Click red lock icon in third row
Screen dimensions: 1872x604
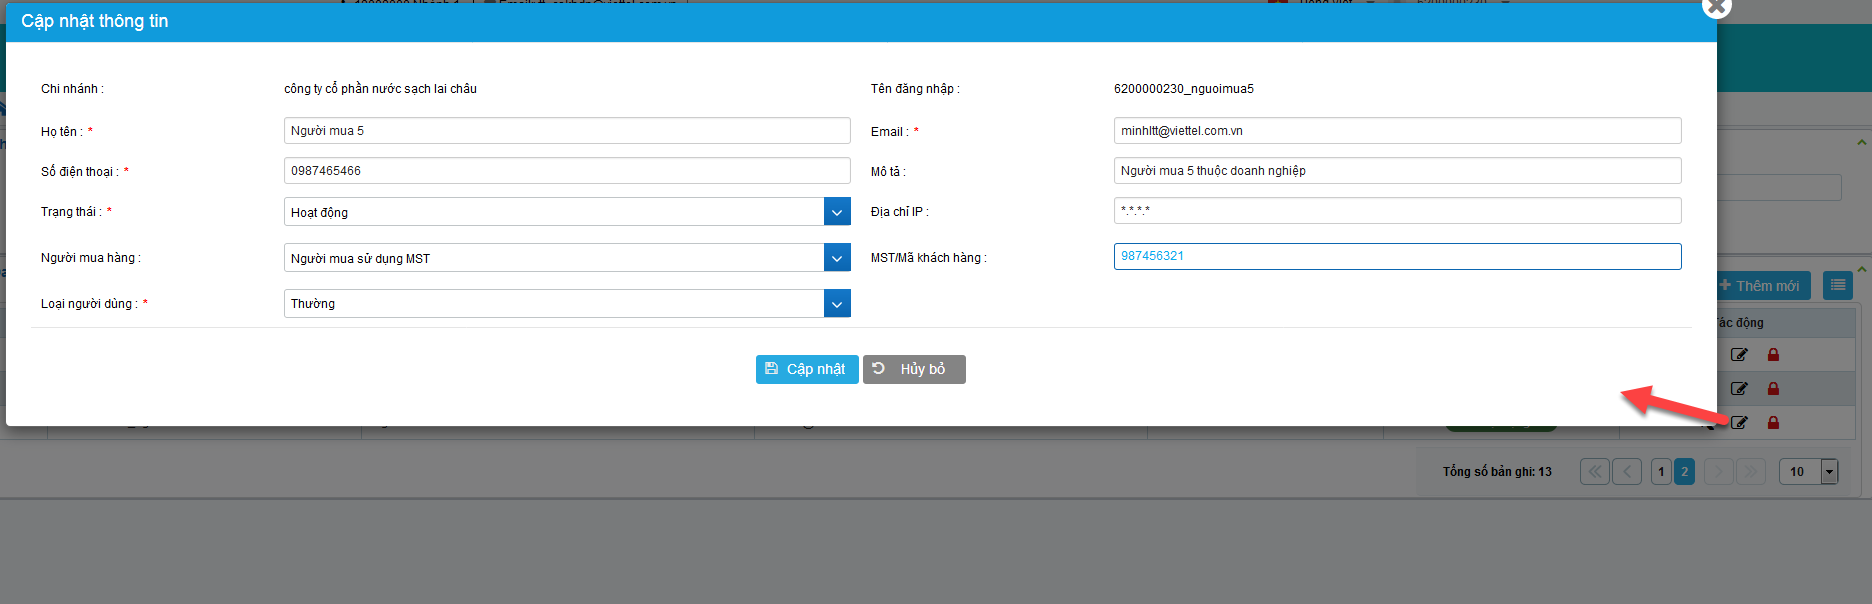click(1773, 423)
